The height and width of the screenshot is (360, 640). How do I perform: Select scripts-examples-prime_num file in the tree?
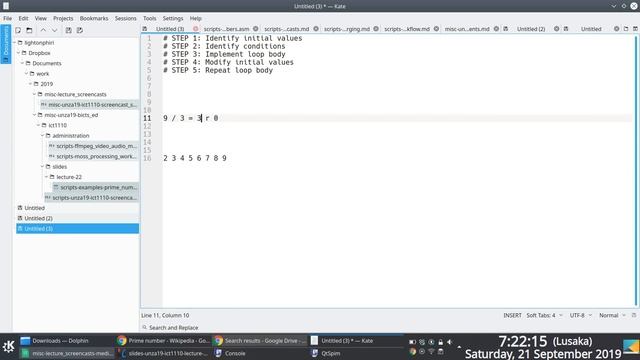coord(96,187)
